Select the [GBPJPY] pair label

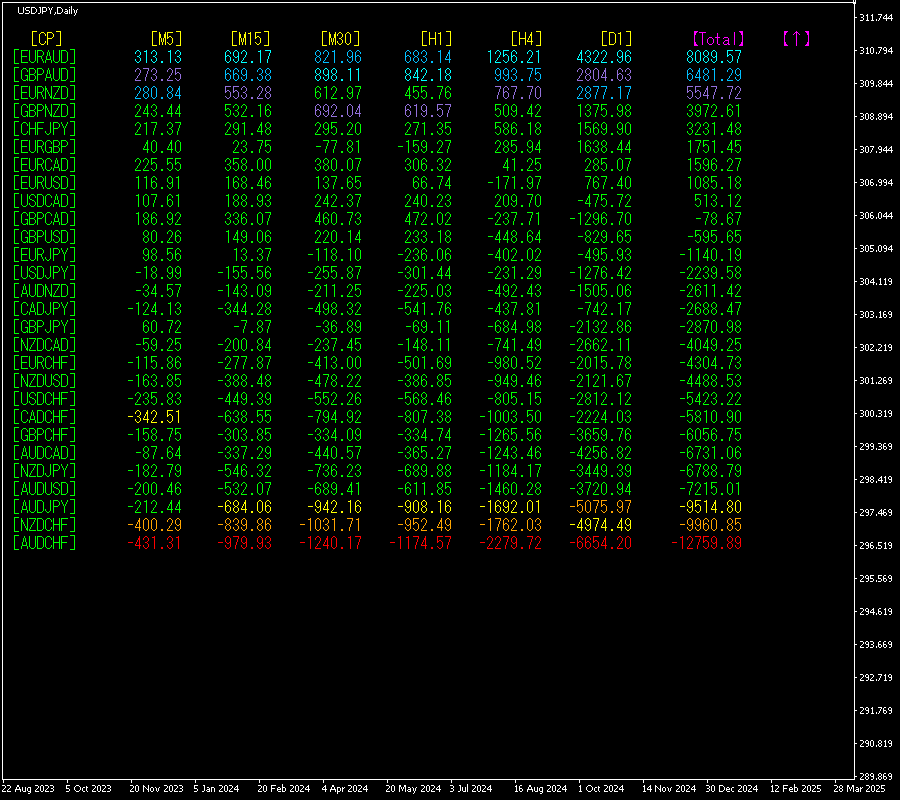pos(44,327)
